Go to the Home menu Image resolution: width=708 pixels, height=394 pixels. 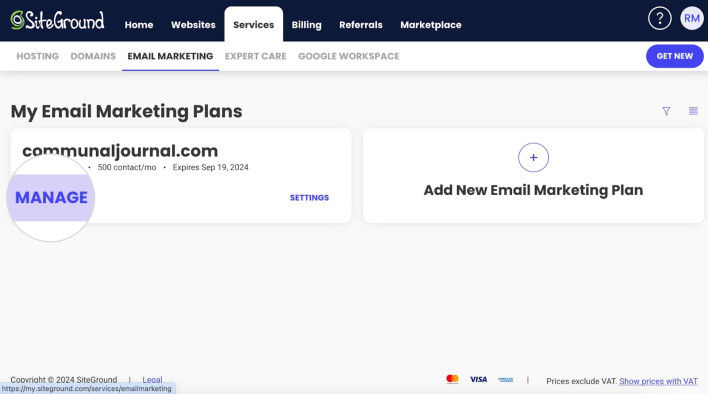click(139, 25)
